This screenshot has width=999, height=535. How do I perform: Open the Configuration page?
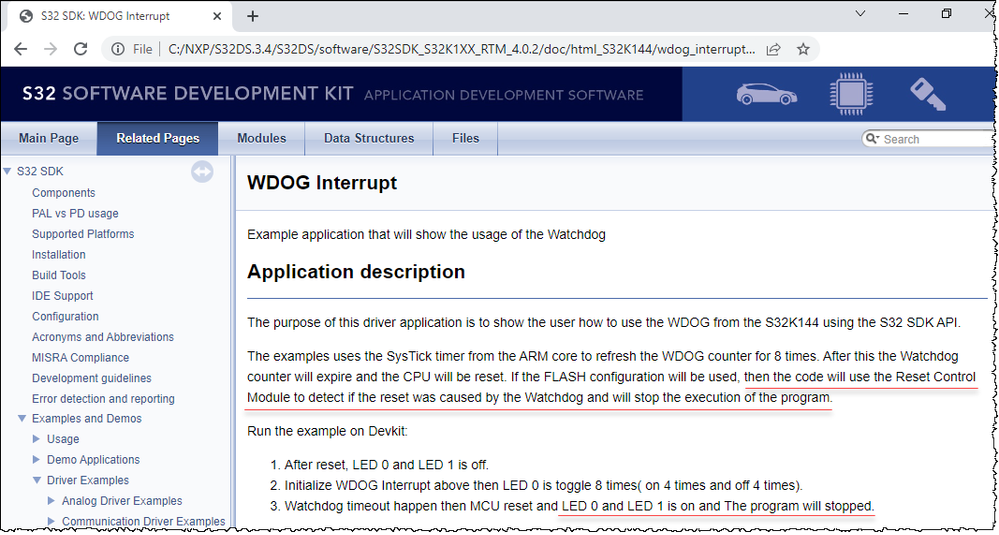click(66, 316)
